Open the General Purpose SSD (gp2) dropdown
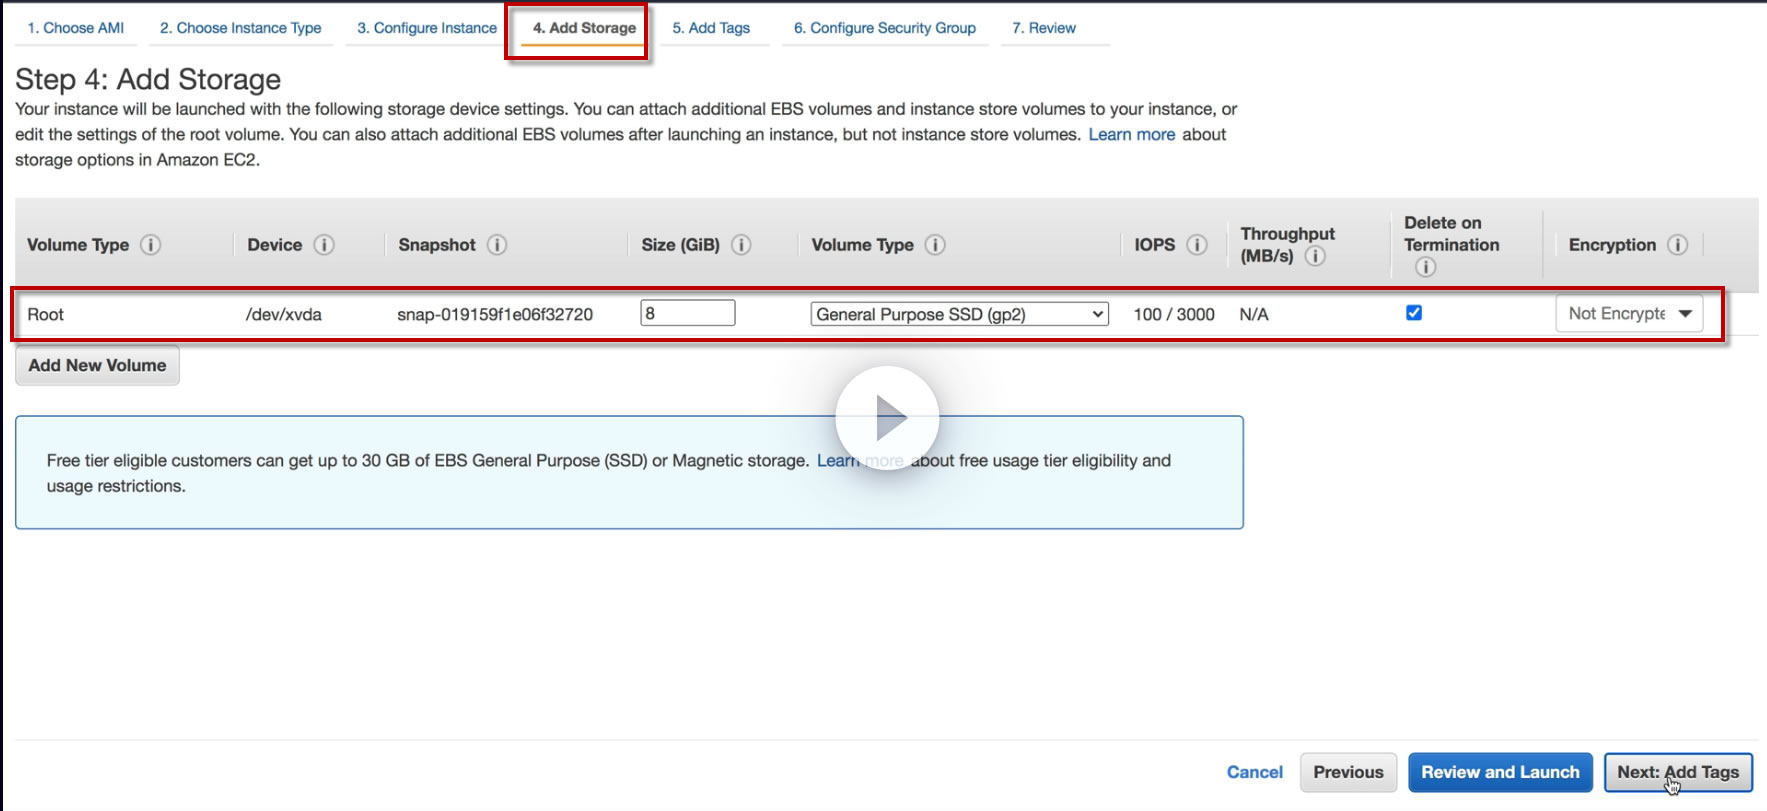Screen dimensions: 1767x811 click(959, 314)
